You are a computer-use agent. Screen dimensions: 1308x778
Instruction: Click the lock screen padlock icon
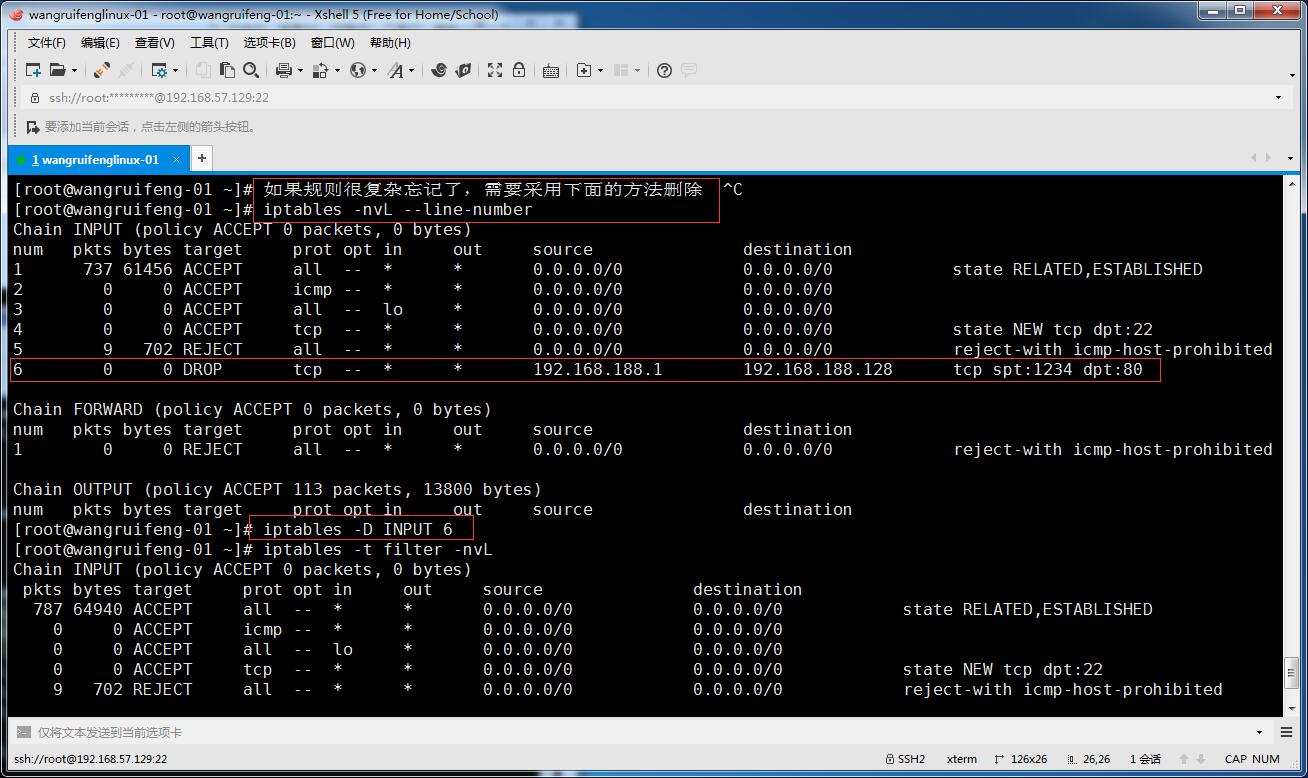[x=519, y=70]
